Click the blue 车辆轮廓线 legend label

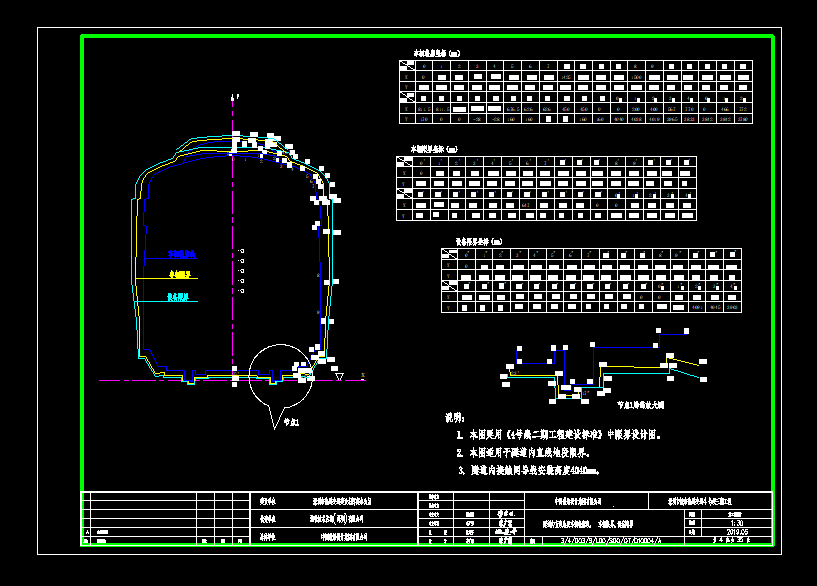[181, 254]
